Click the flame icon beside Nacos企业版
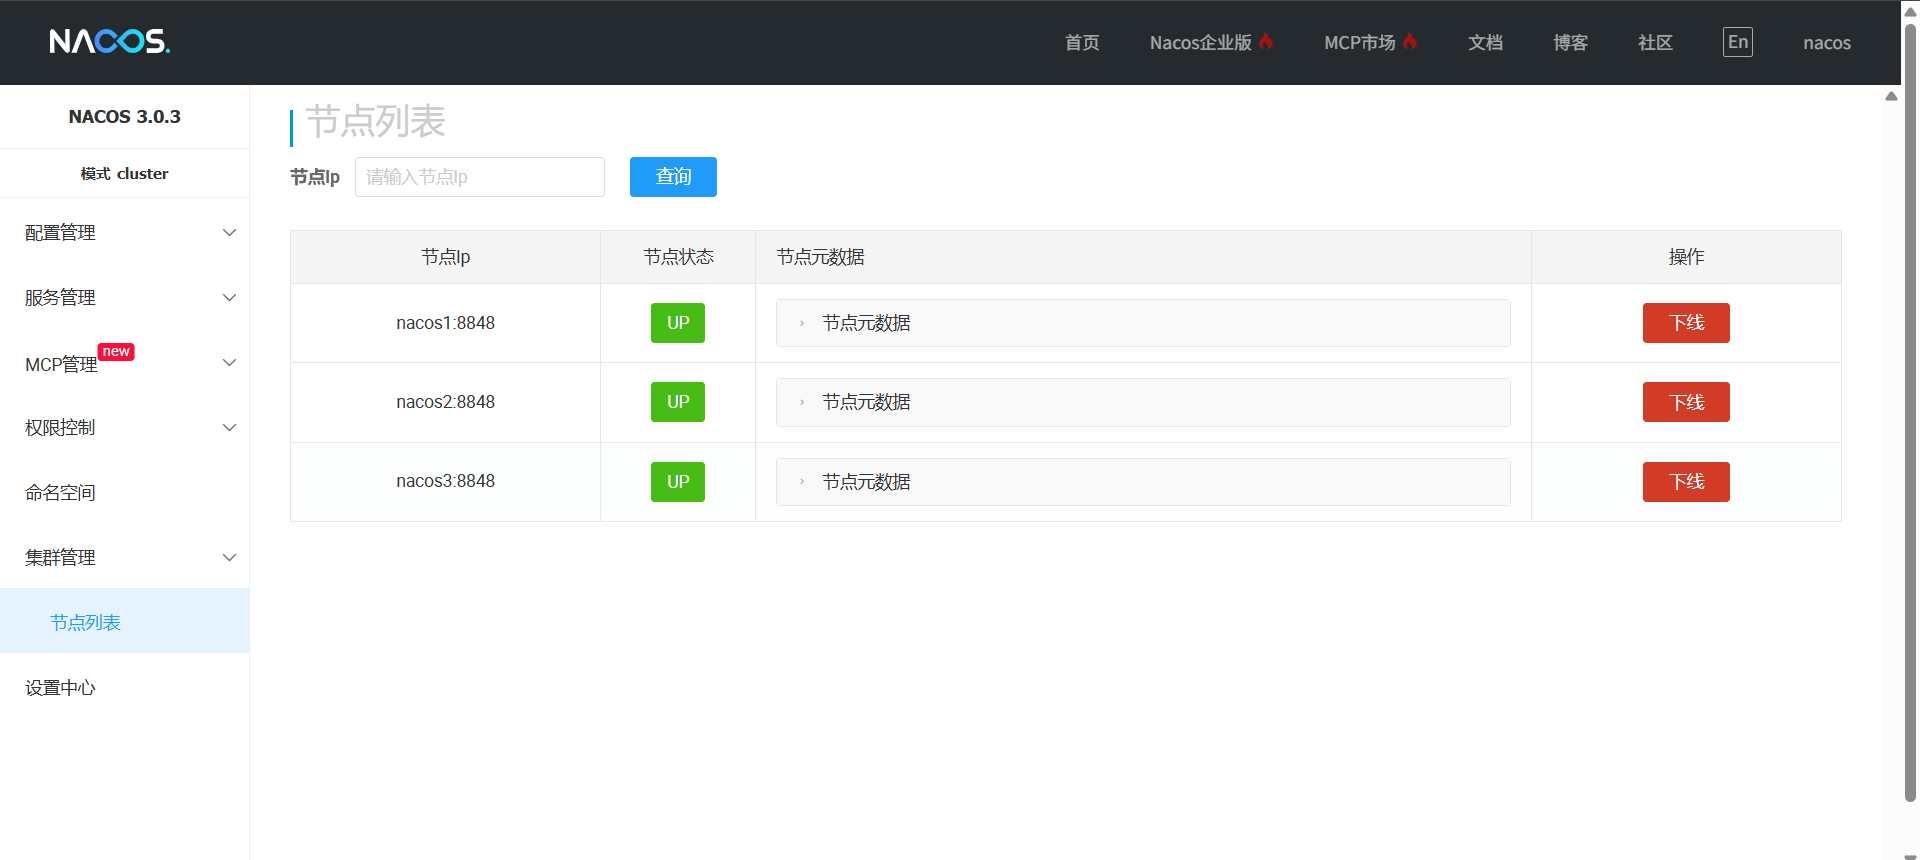Image resolution: width=1920 pixels, height=860 pixels. pos(1266,42)
